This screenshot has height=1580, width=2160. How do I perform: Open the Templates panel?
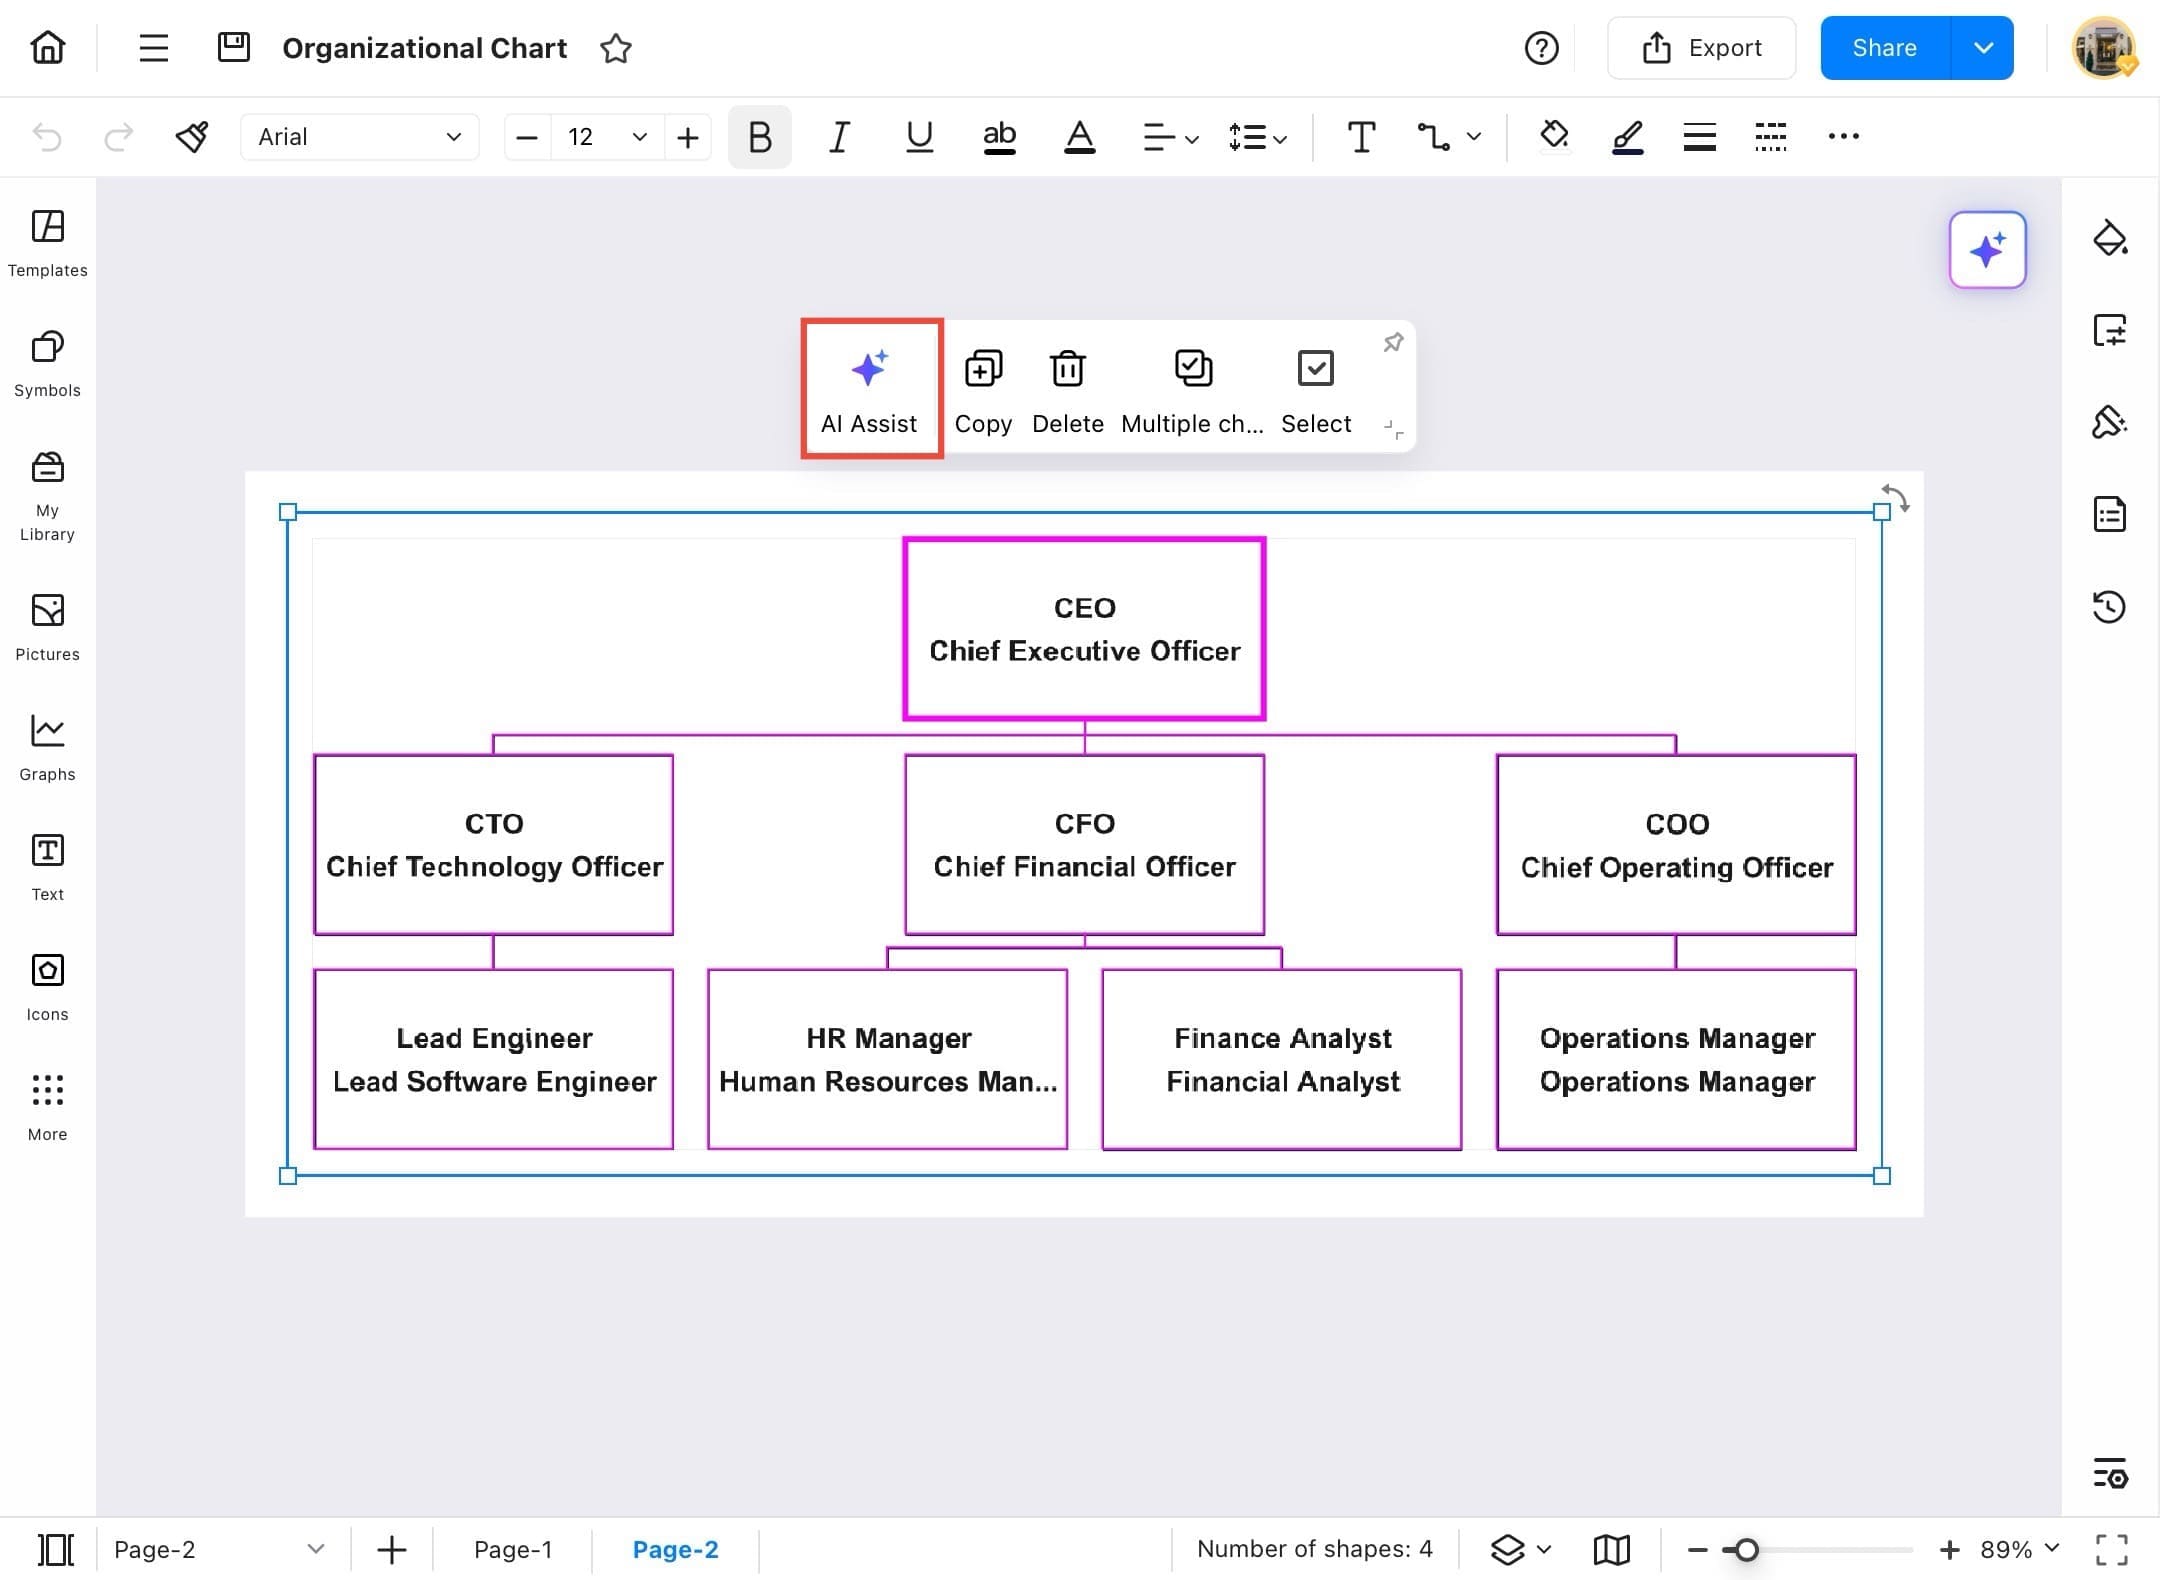(x=47, y=243)
